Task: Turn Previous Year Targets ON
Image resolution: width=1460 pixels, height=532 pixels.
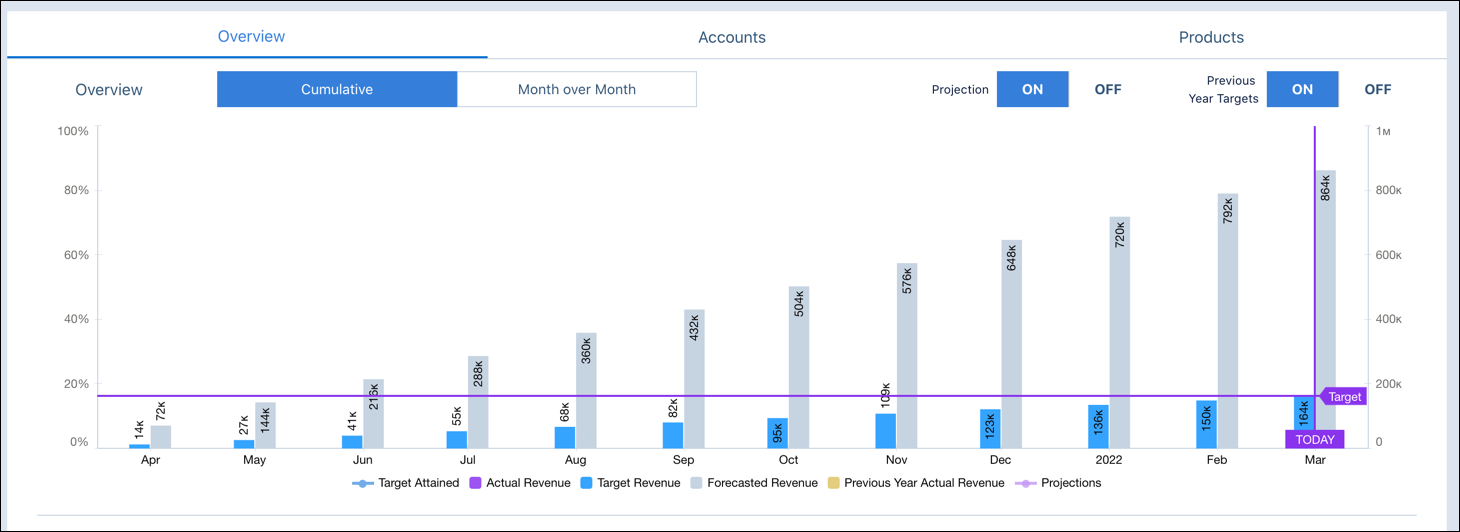Action: pos(1302,89)
